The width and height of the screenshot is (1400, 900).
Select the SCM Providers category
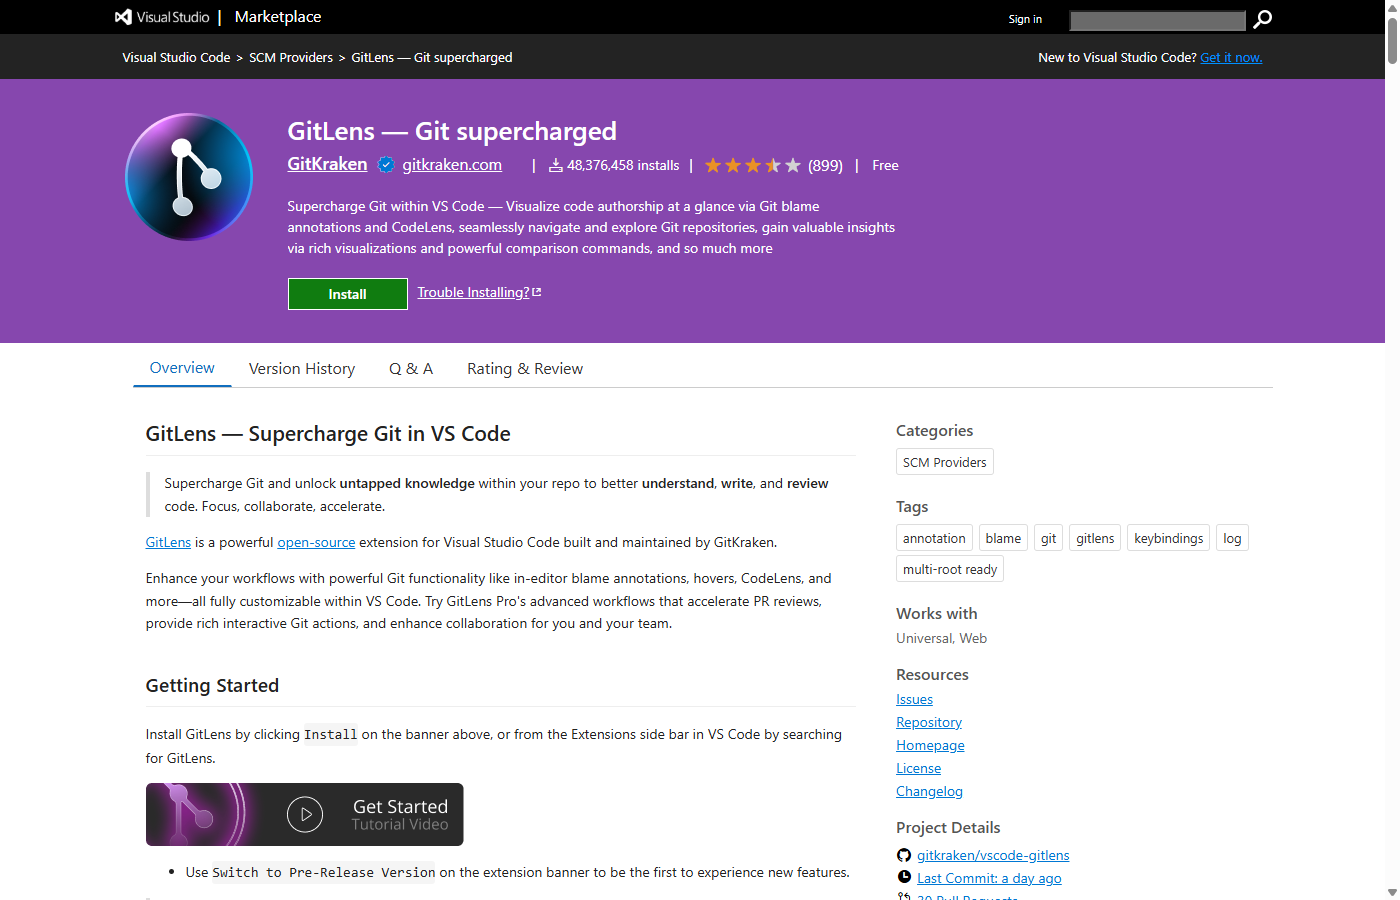[x=944, y=462]
